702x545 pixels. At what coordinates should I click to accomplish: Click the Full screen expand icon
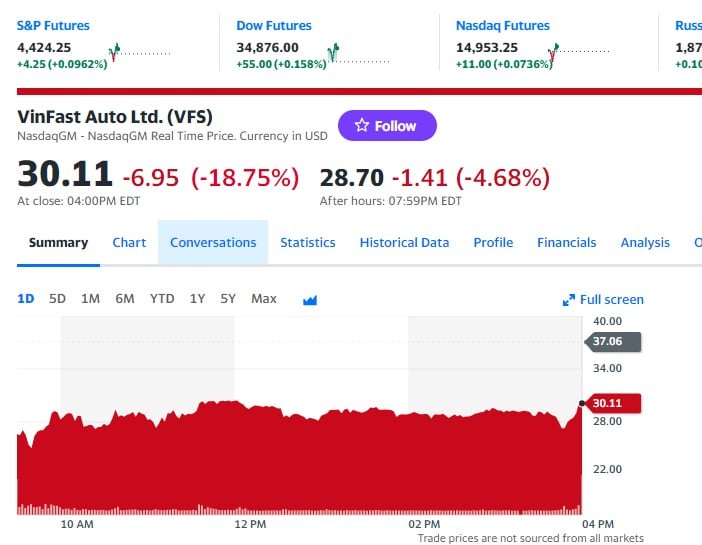click(569, 300)
